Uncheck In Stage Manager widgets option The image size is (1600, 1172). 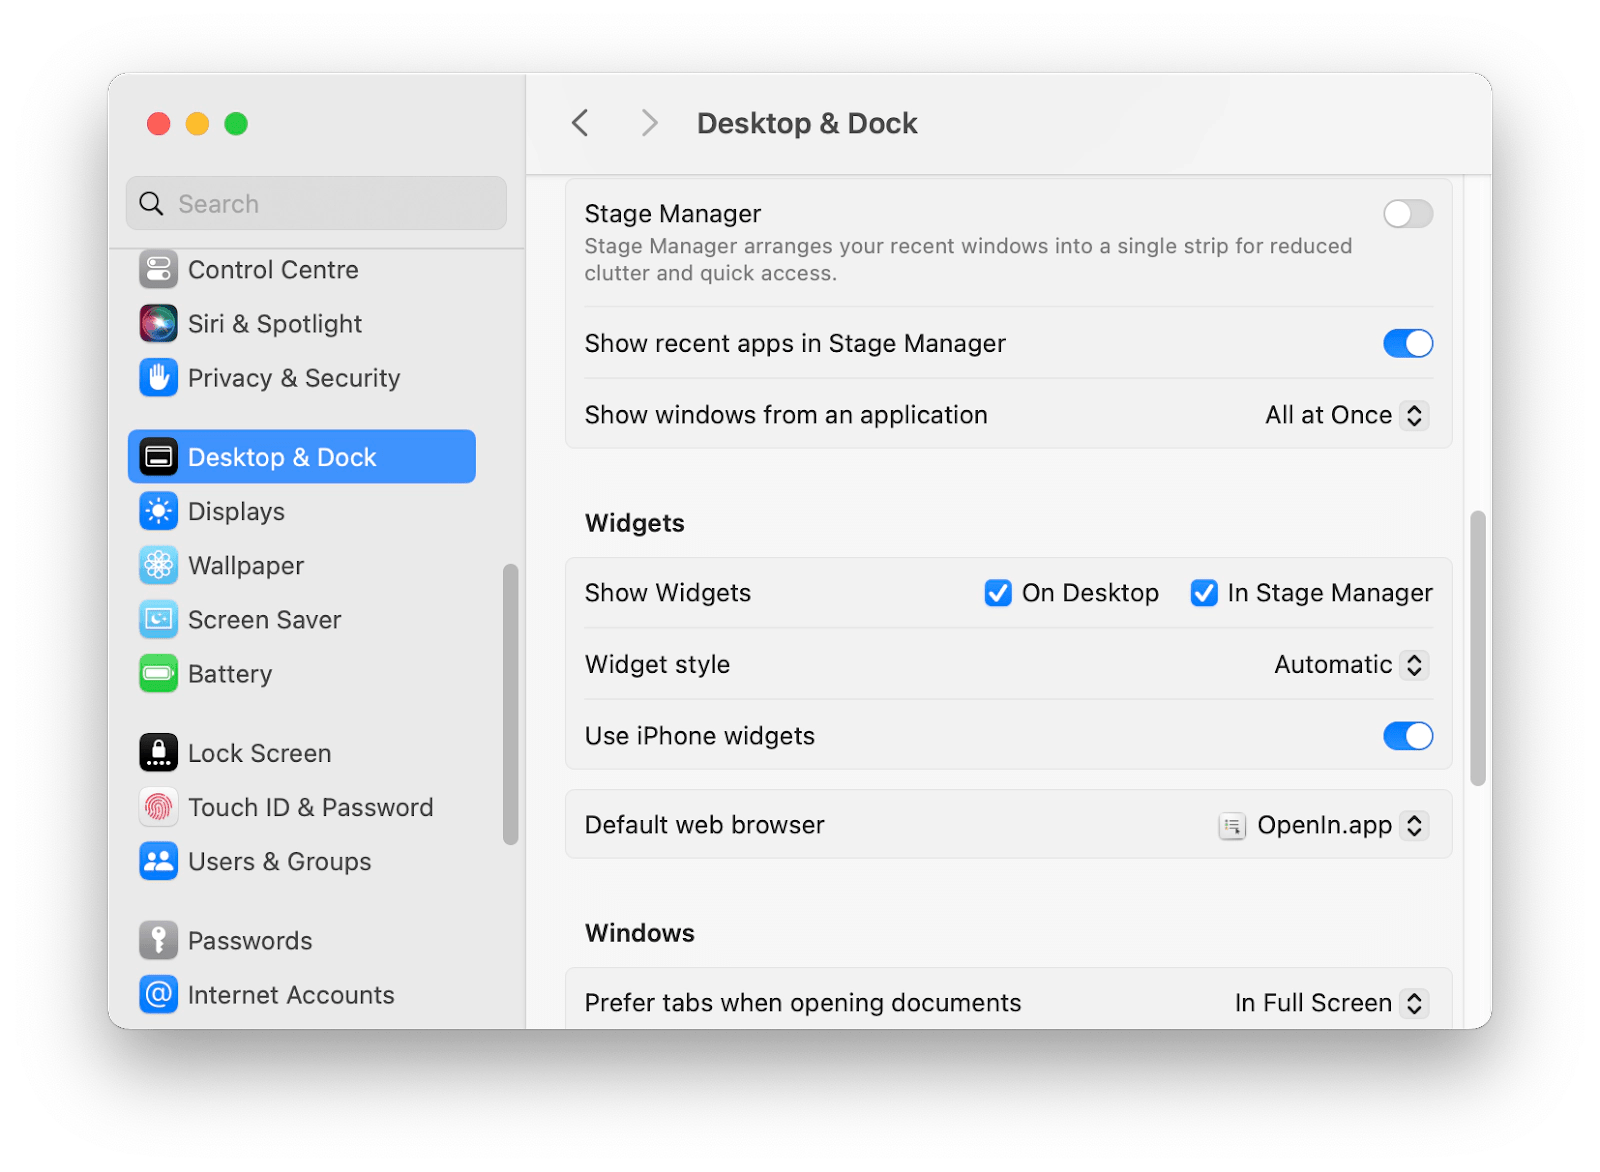(1204, 592)
